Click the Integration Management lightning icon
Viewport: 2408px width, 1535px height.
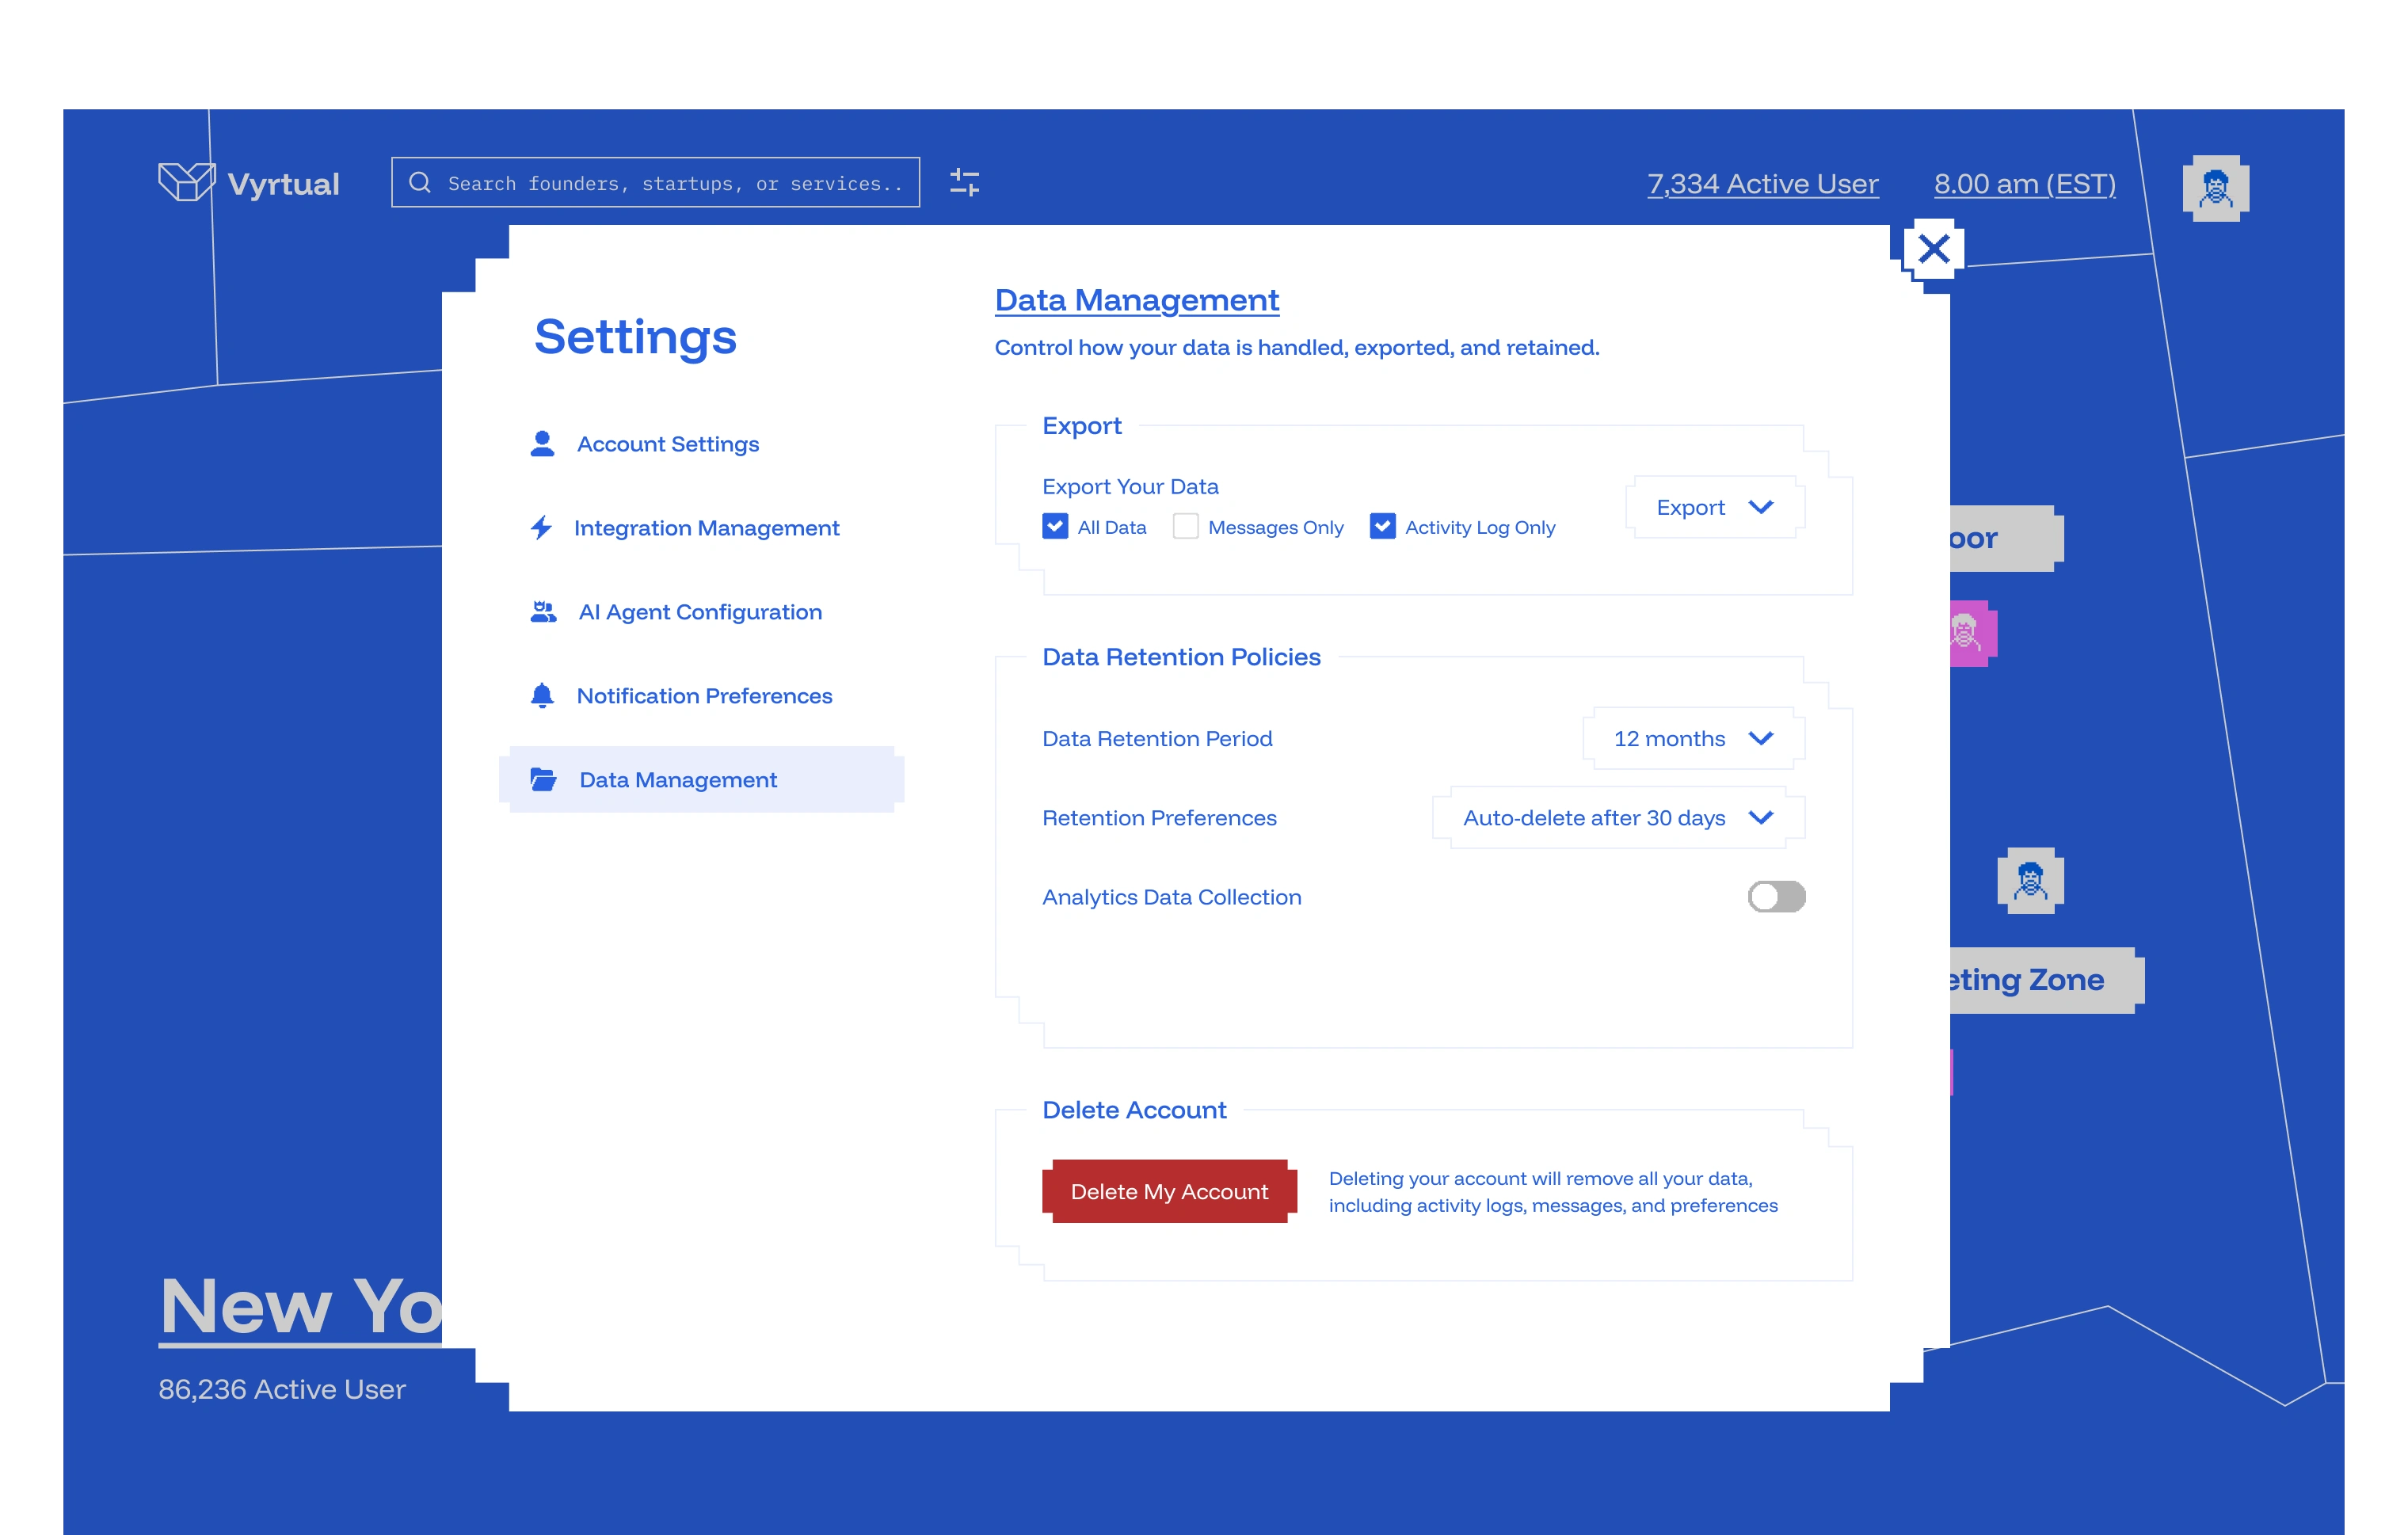pyautogui.click(x=541, y=528)
